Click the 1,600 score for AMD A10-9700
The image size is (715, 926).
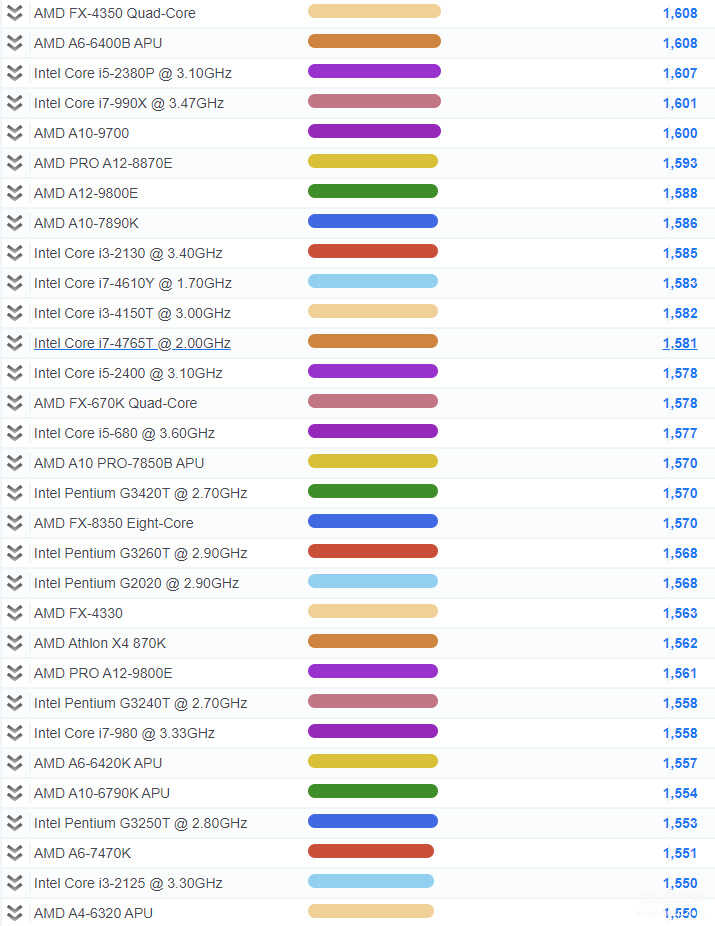680,133
